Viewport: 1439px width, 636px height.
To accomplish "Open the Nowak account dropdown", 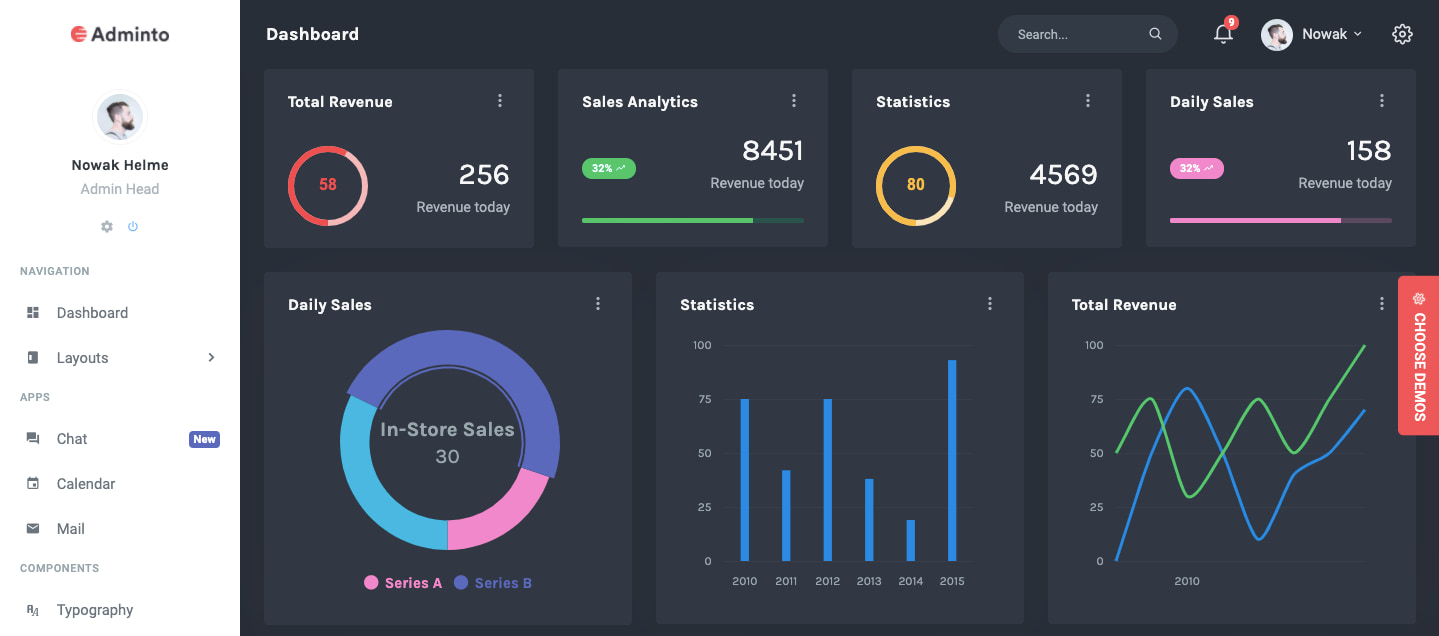I will coord(1312,33).
